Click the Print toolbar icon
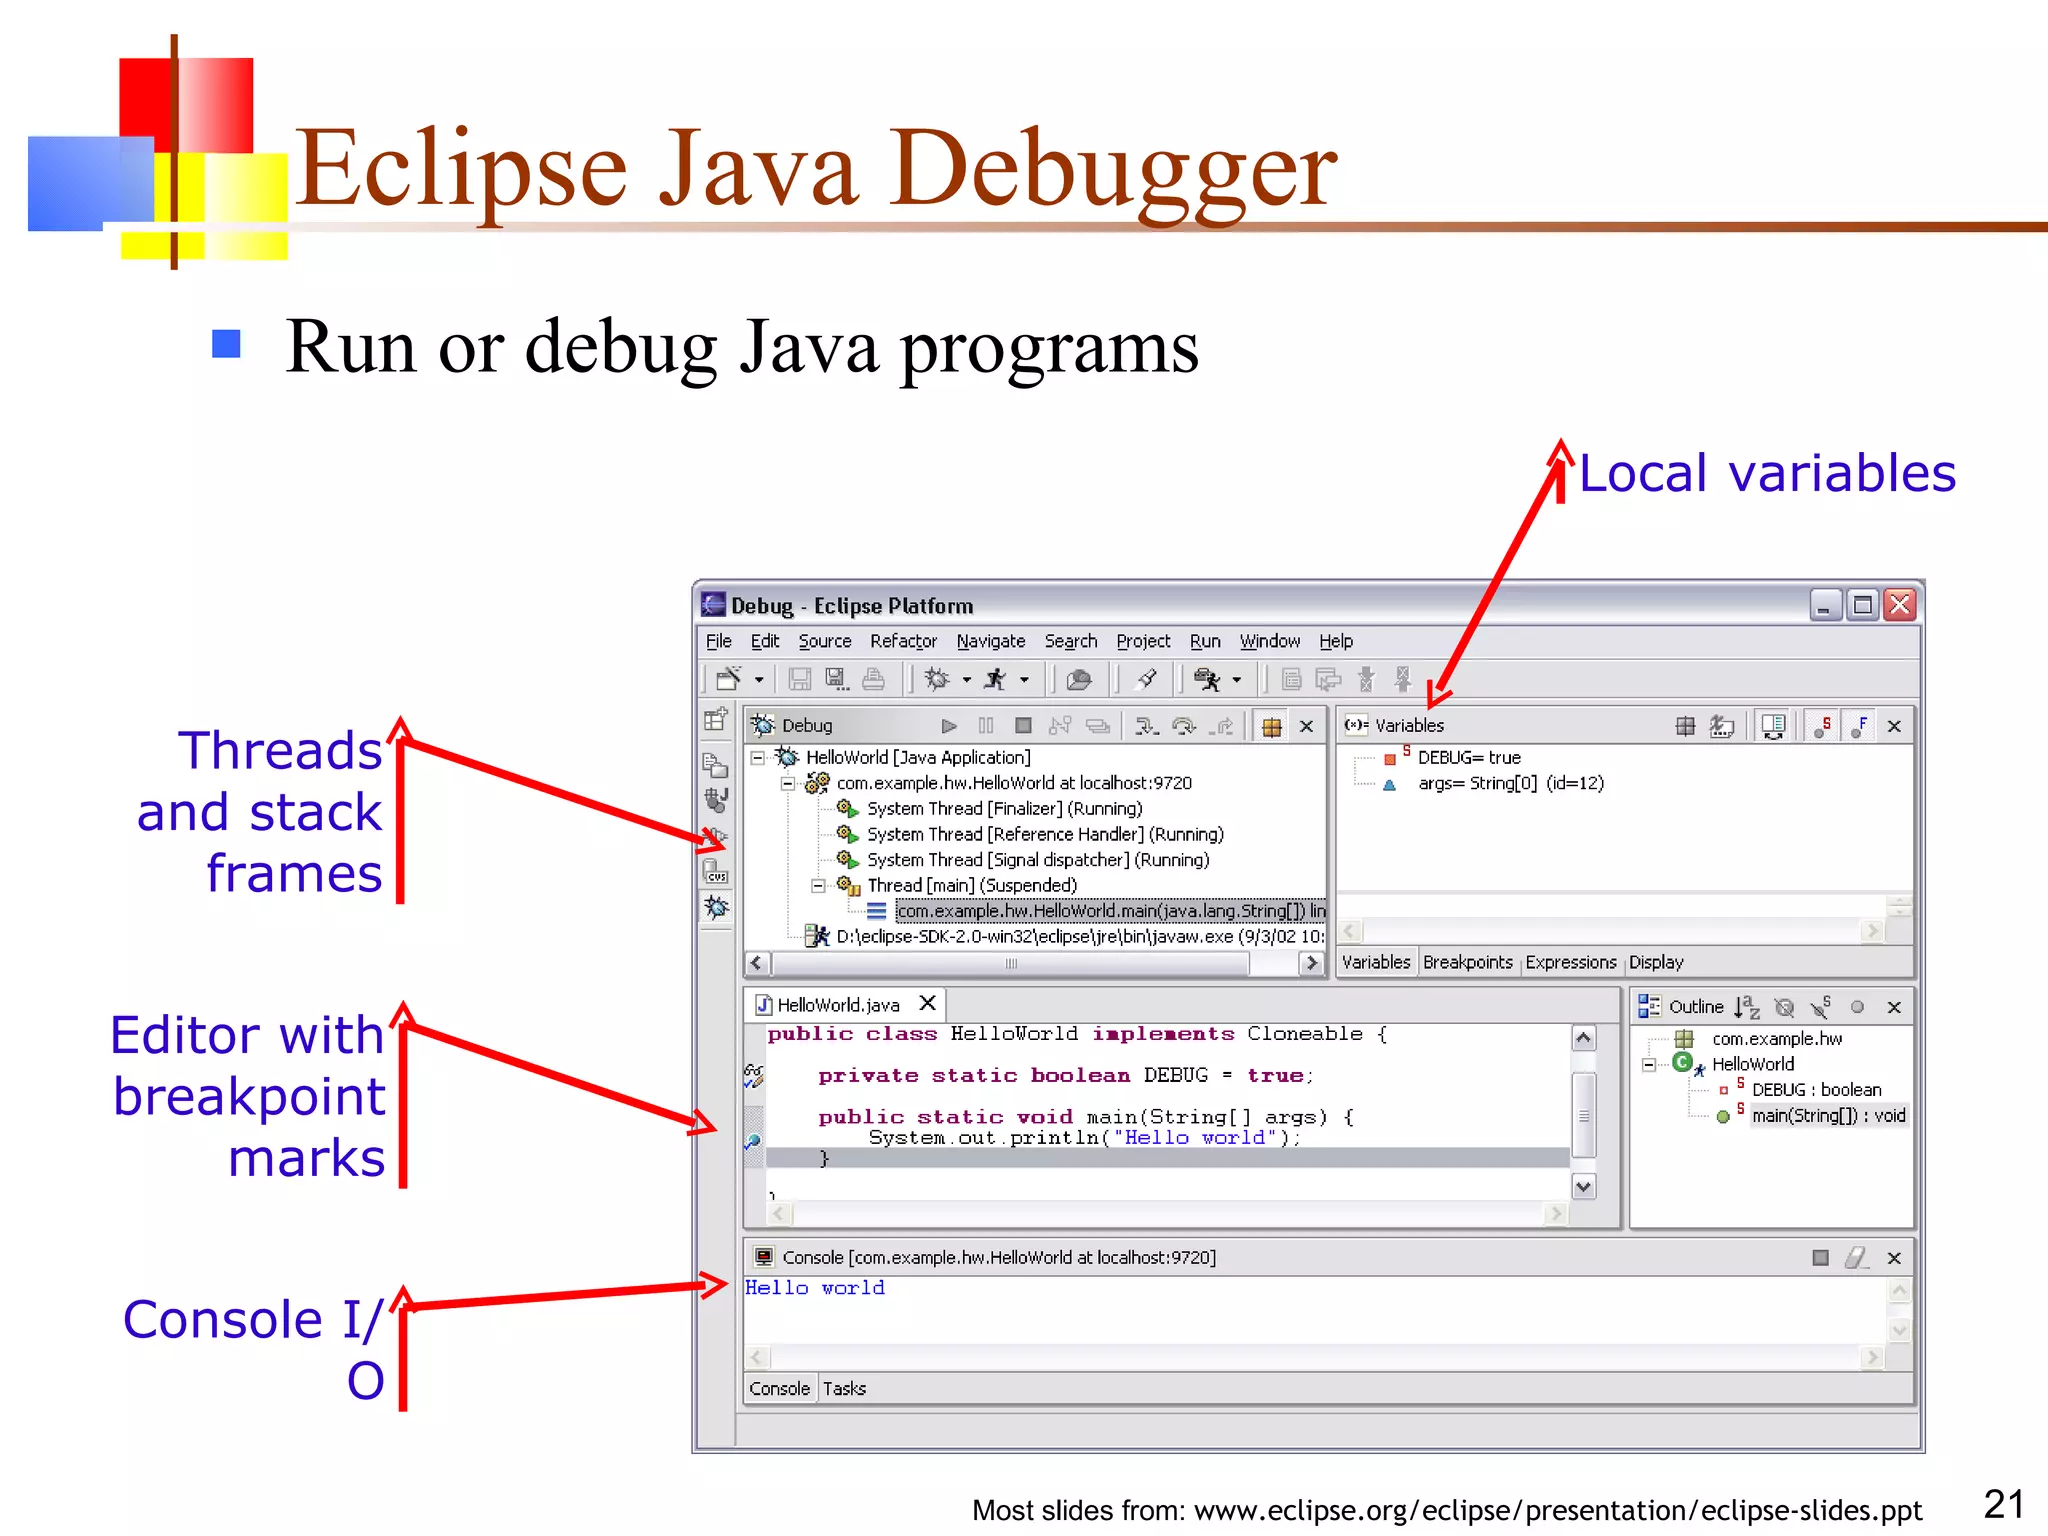This screenshot has width=2048, height=1536. (873, 680)
